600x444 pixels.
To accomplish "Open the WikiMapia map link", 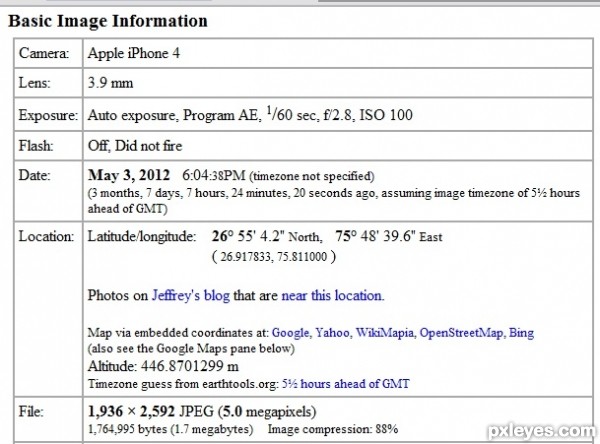I will click(x=385, y=333).
